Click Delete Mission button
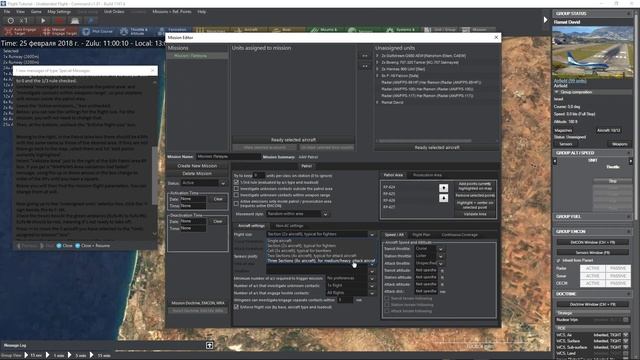The image size is (640, 360). [197, 173]
